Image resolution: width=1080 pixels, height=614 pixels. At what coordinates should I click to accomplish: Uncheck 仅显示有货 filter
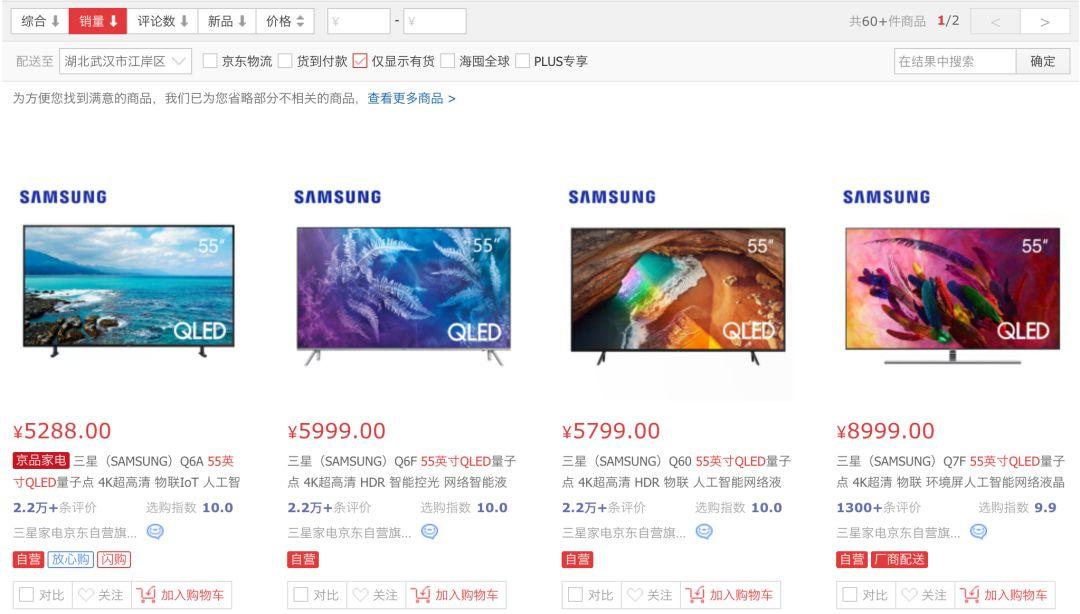[x=360, y=61]
